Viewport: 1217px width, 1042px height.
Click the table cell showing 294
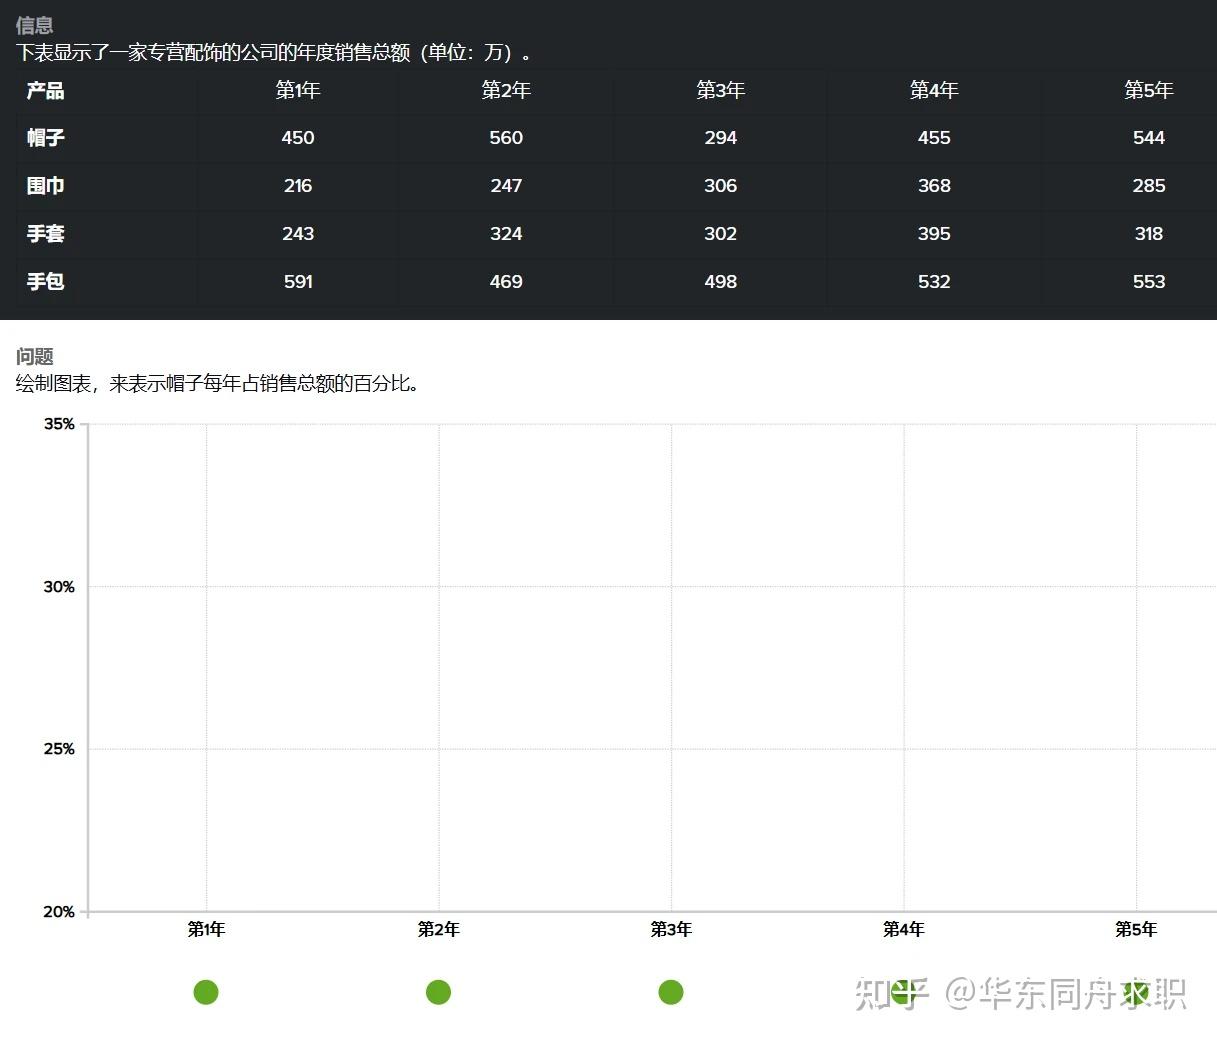point(720,138)
